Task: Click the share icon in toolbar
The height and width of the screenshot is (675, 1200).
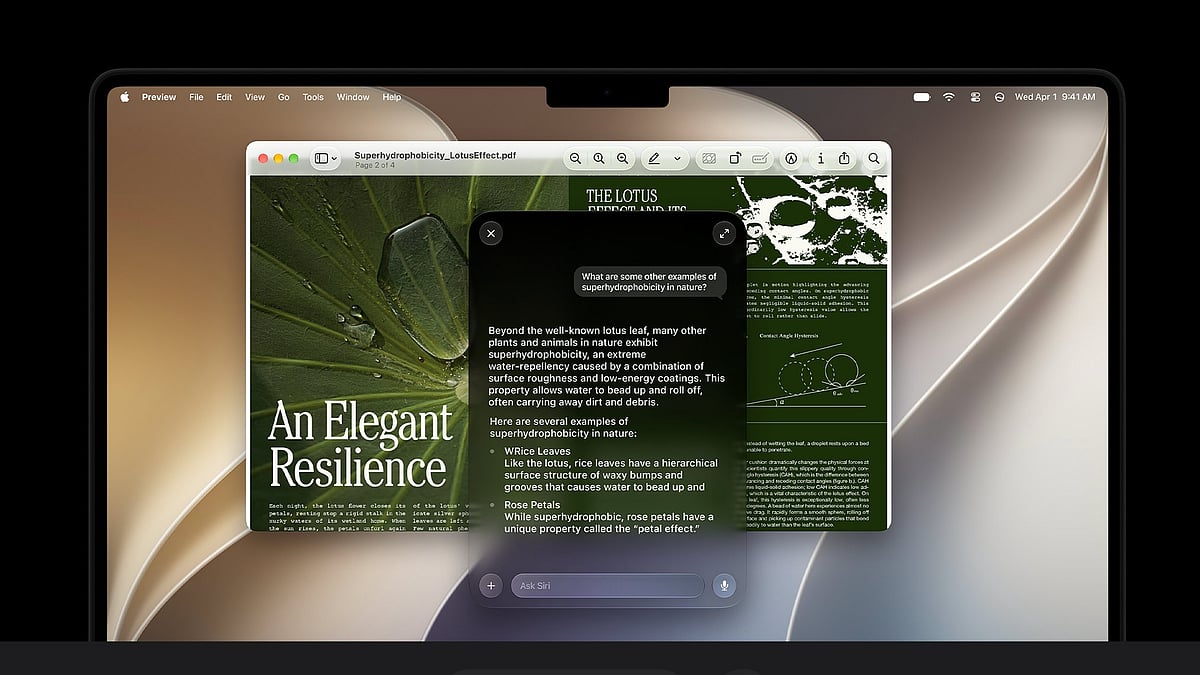Action: pyautogui.click(x=844, y=158)
